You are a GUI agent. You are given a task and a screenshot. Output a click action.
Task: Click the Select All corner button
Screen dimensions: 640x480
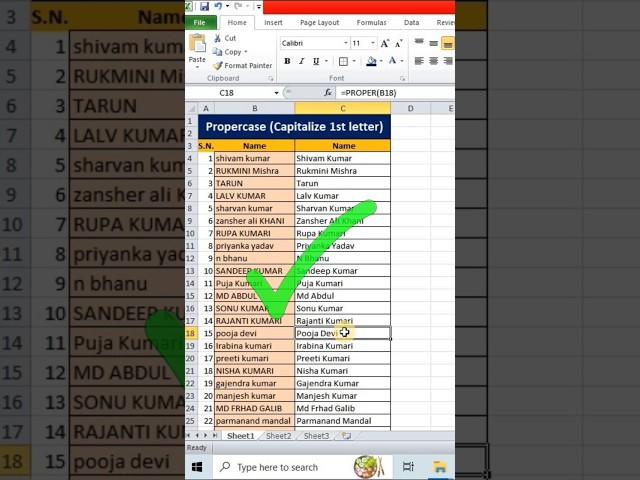191,109
